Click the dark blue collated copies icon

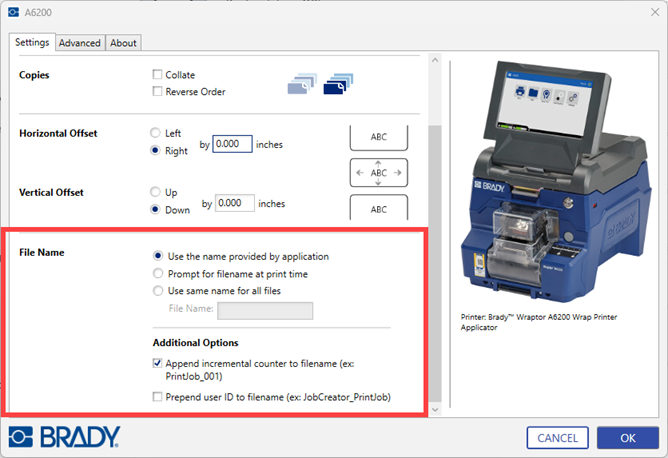point(338,84)
